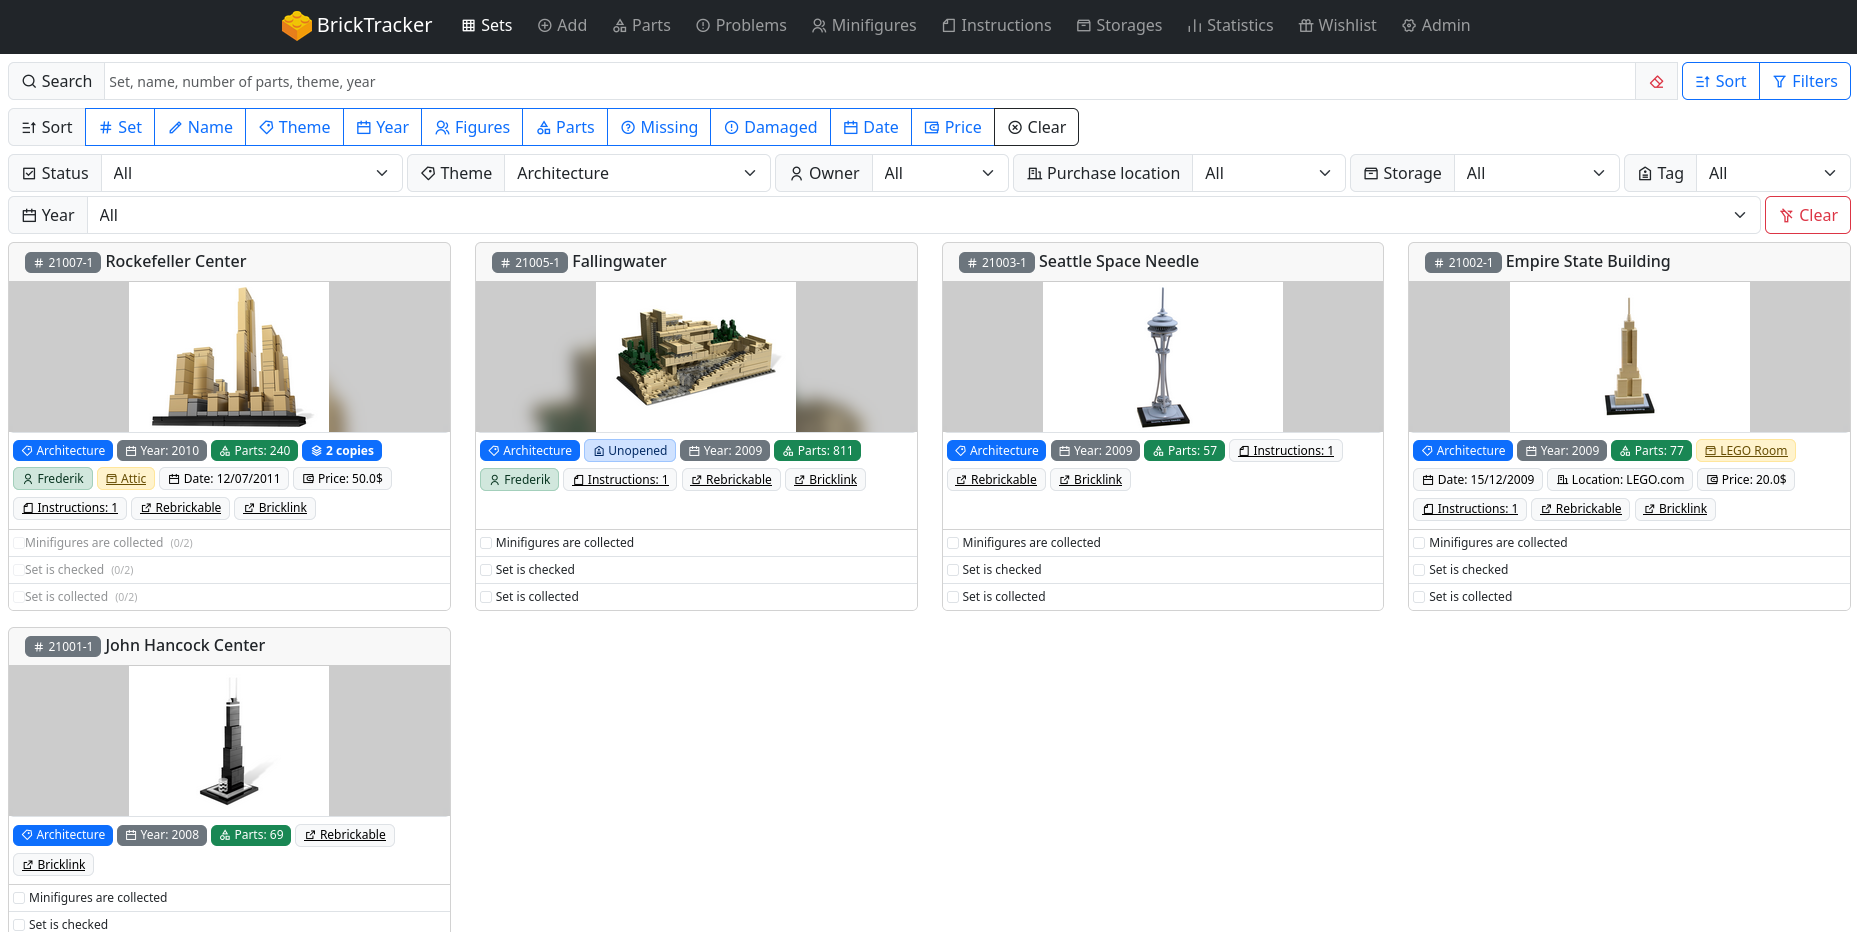Viewport: 1857px width, 932px height.
Task: Tick Seattle Space Needle 'Minifigures are collected'
Action: click(x=953, y=543)
